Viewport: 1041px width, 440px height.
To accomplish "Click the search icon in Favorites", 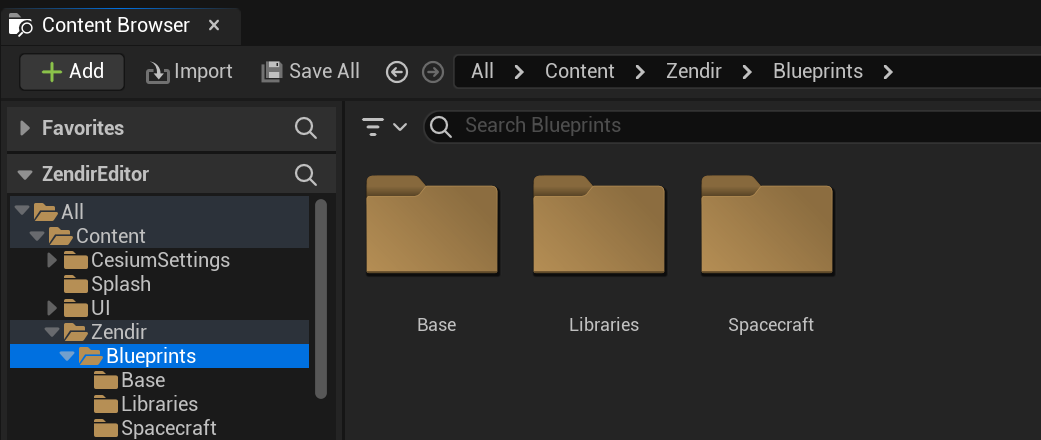I will 306,128.
